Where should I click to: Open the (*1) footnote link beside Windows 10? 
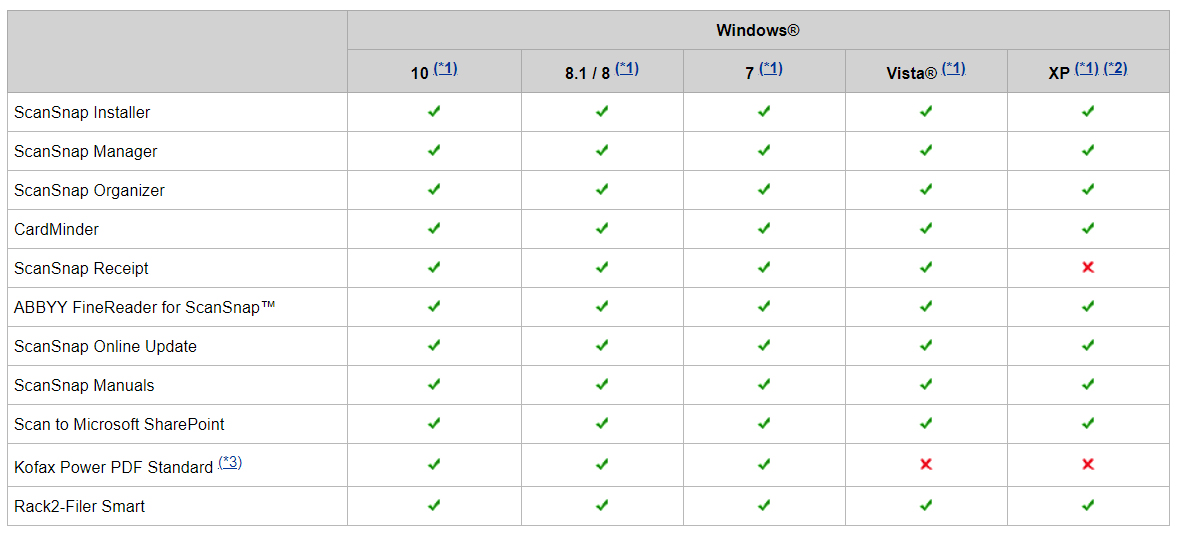click(445, 69)
